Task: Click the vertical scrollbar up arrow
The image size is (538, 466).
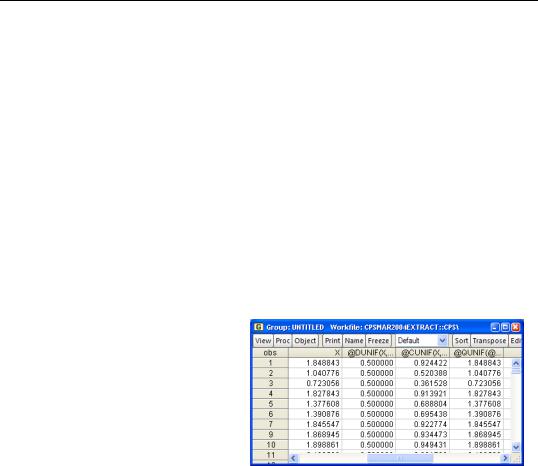Action: point(516,363)
